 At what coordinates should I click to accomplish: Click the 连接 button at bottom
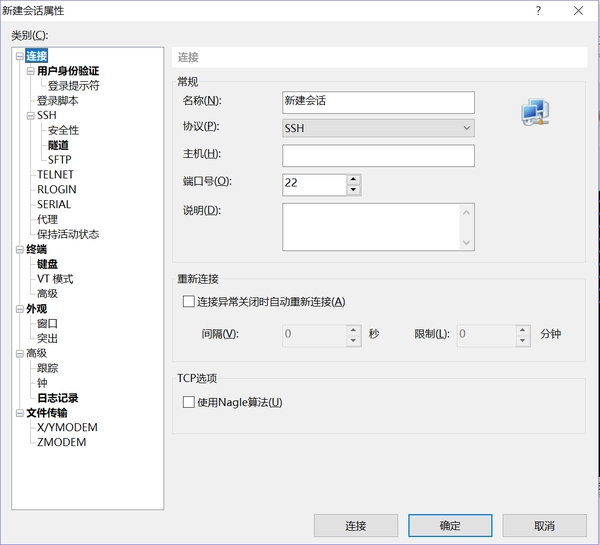coord(355,525)
